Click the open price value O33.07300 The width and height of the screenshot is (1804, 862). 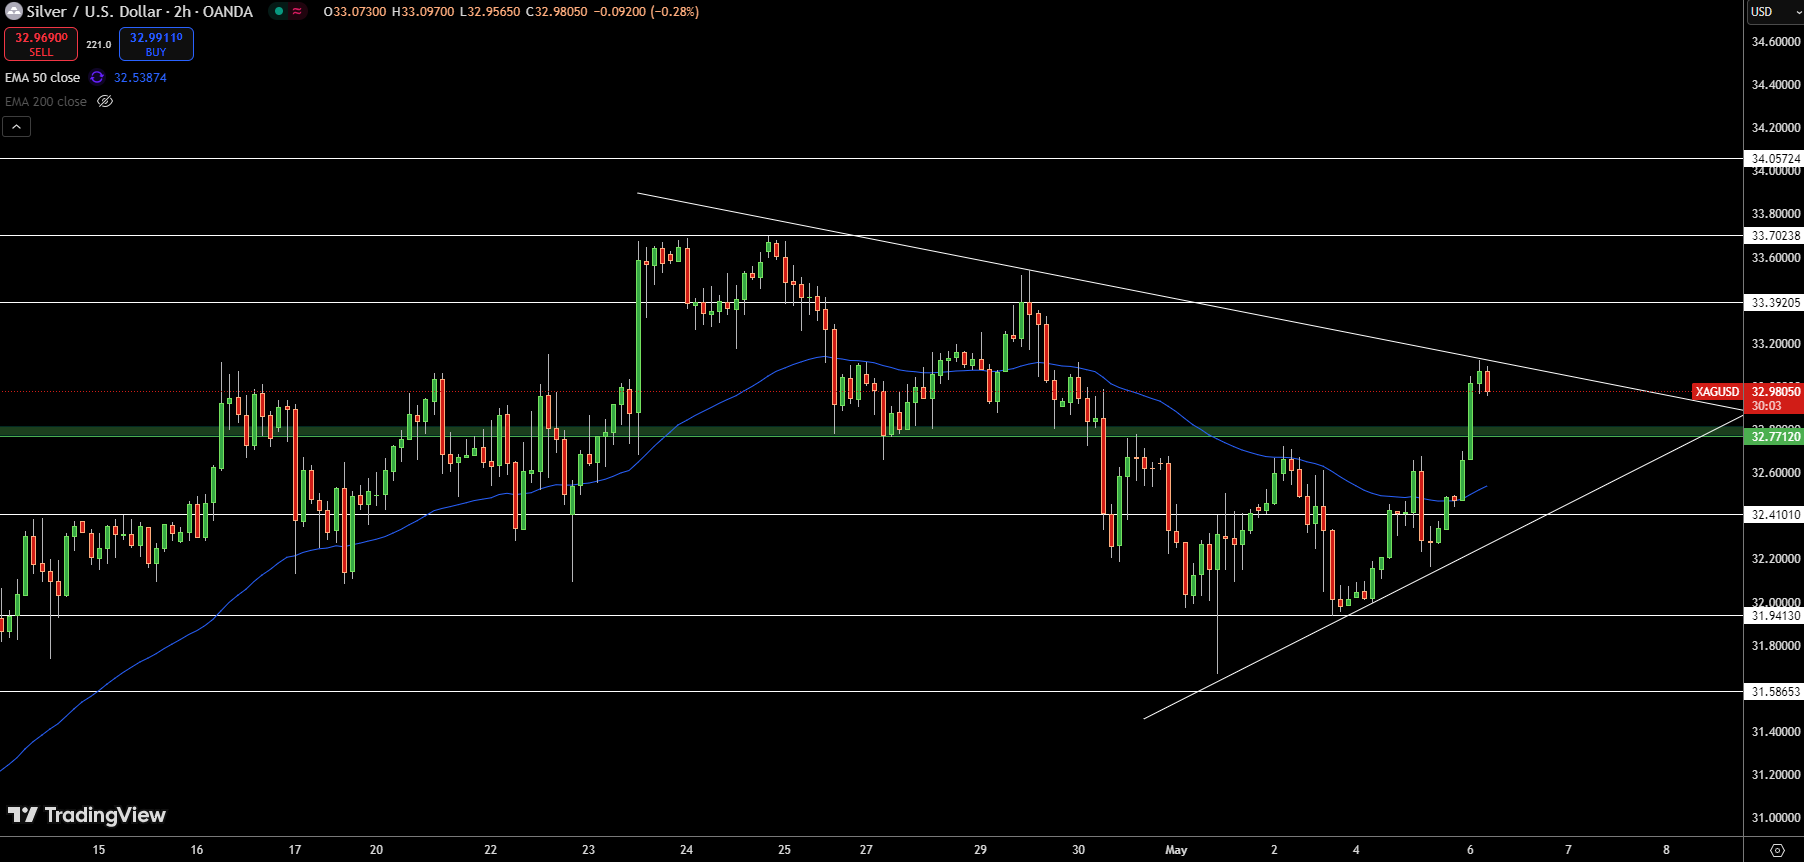pyautogui.click(x=354, y=12)
